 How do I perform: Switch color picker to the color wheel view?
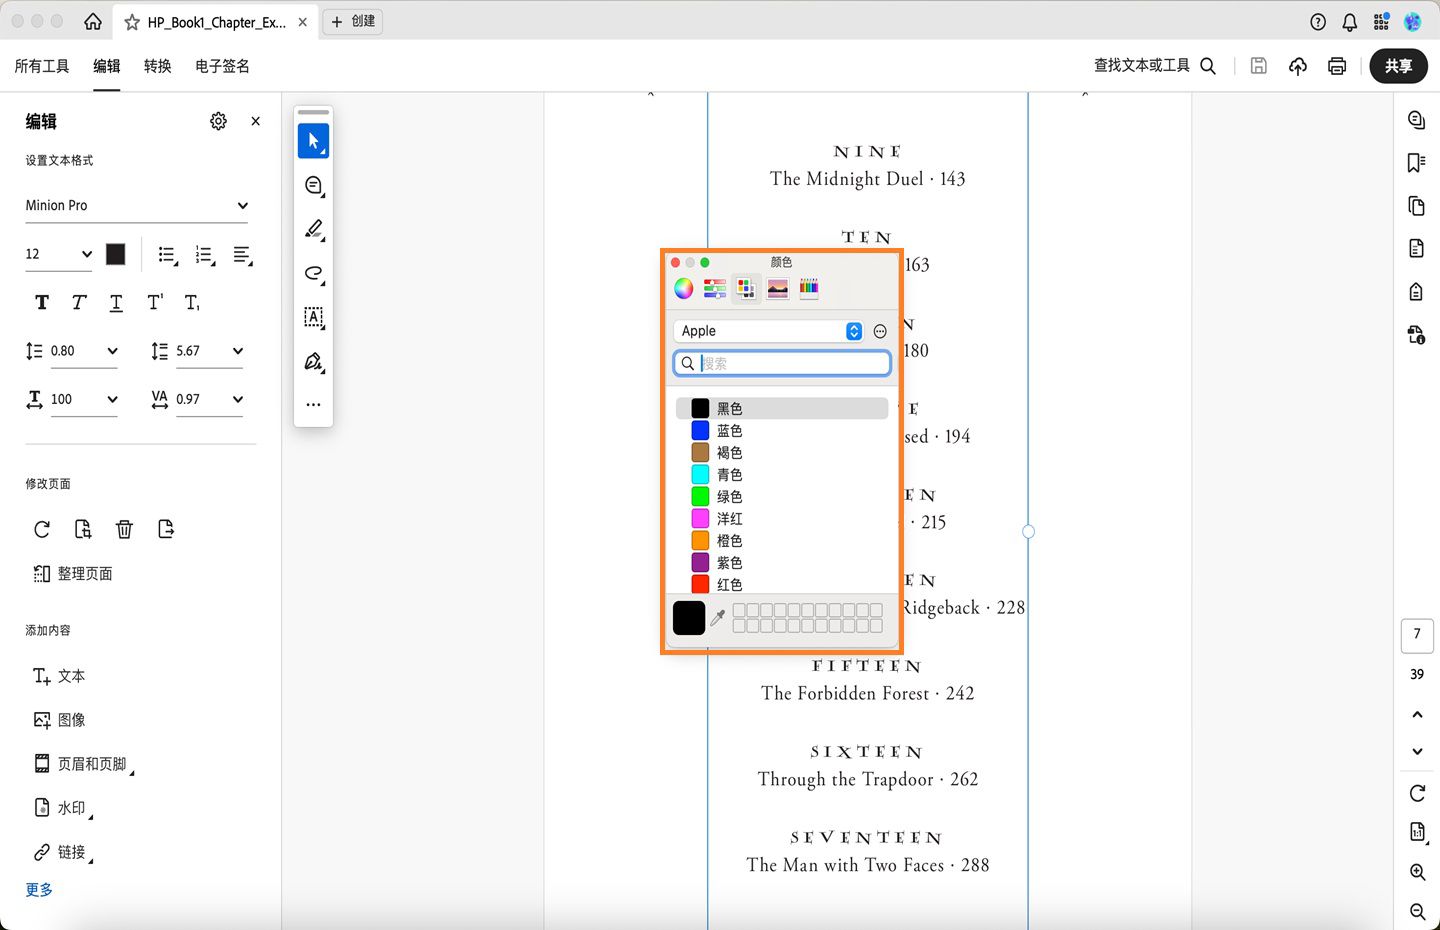pyautogui.click(x=684, y=288)
